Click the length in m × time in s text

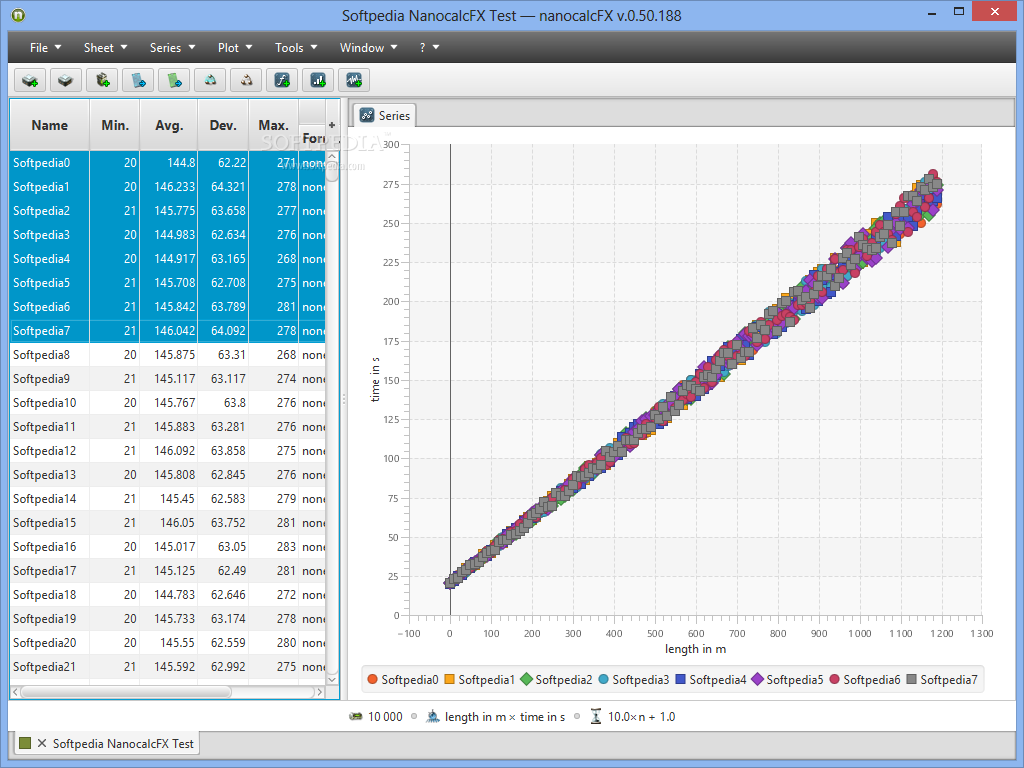pos(505,716)
